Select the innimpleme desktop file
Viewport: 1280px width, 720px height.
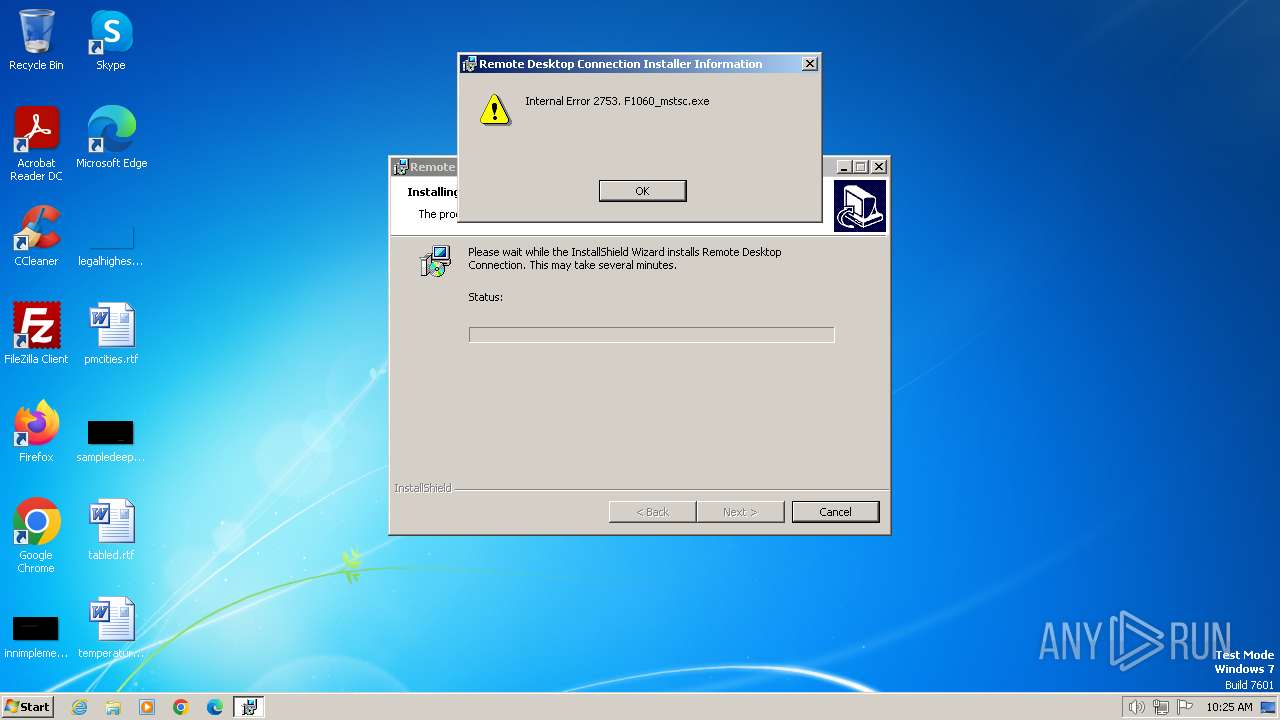pos(36,636)
